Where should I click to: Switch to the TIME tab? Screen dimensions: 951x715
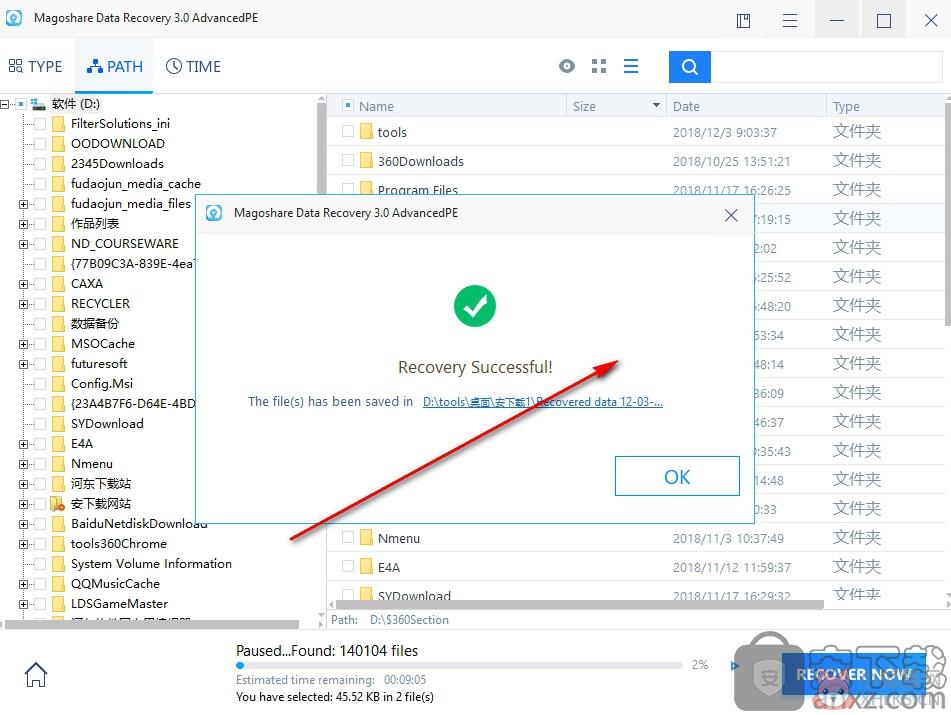coord(193,66)
